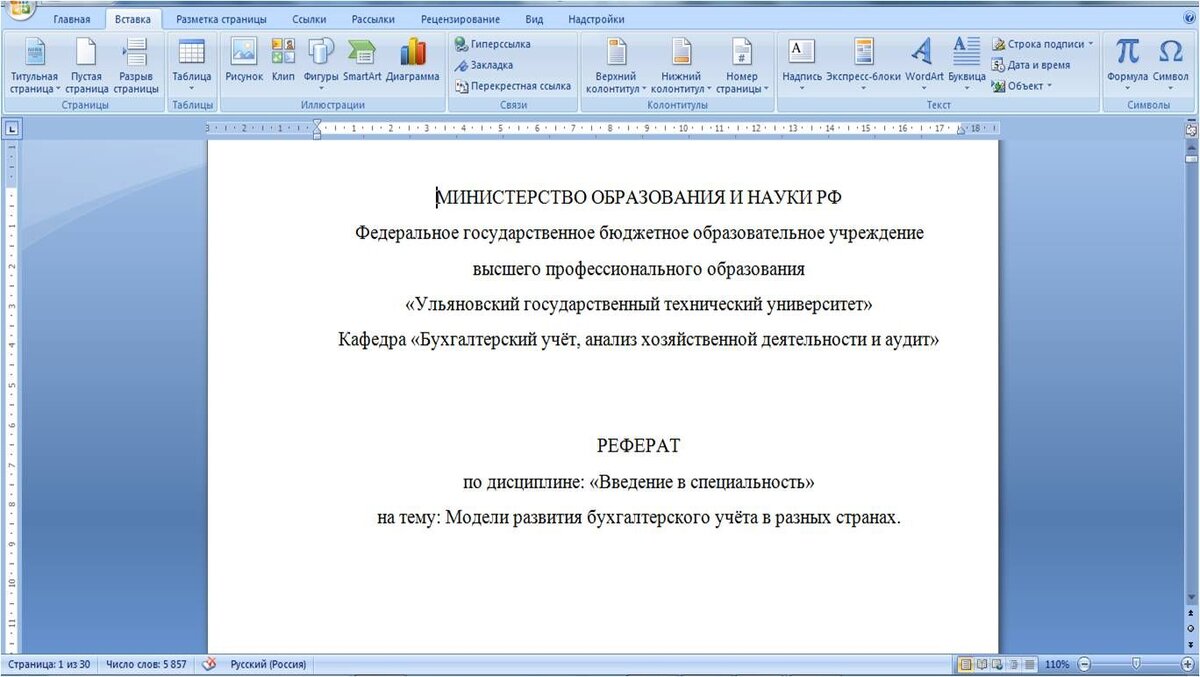This screenshot has width=1200, height=677.
Task: Switch to the Главная tab
Action: click(x=71, y=19)
